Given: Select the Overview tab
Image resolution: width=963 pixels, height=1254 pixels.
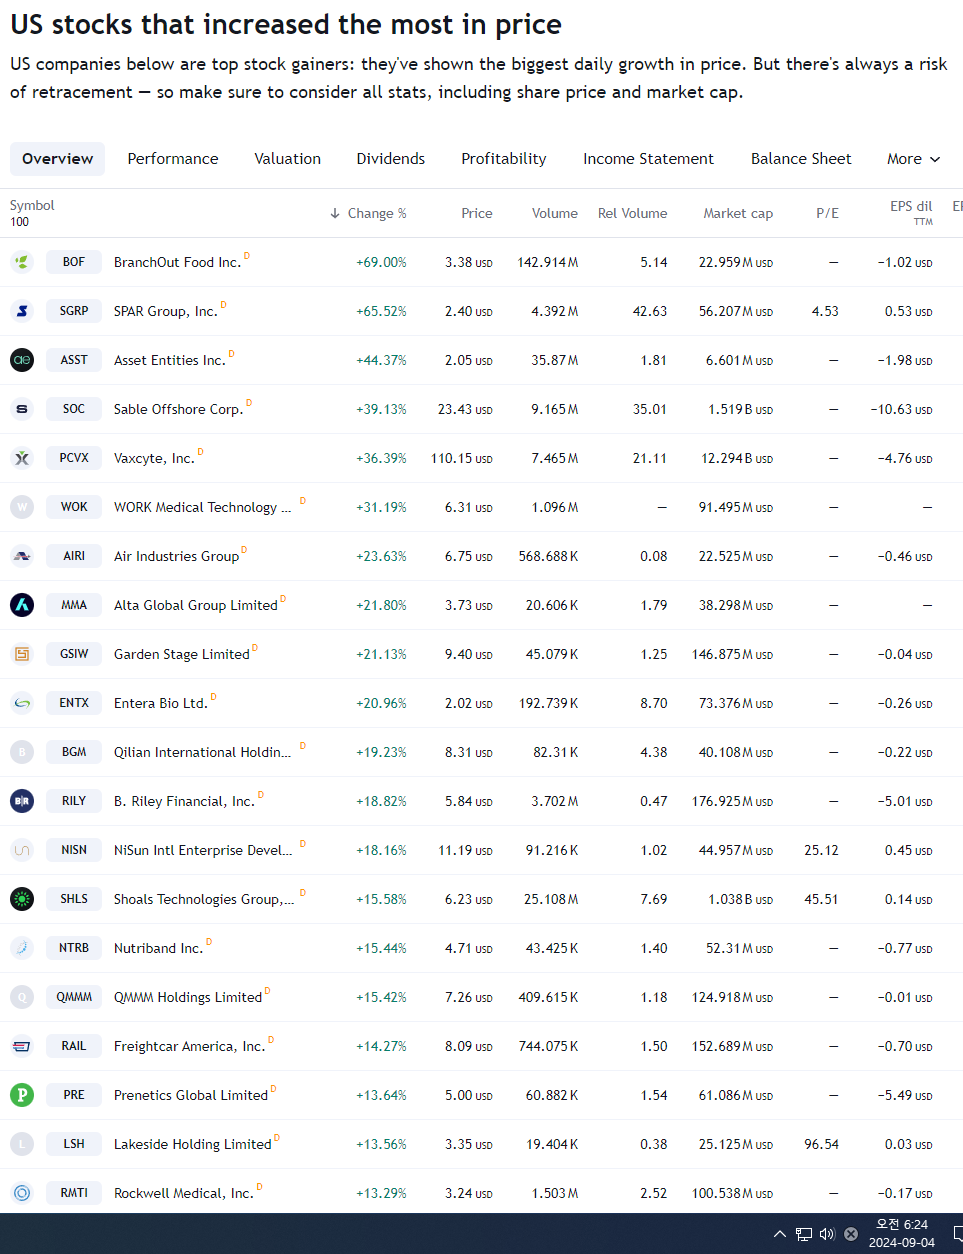Looking at the screenshot, I should click(57, 159).
